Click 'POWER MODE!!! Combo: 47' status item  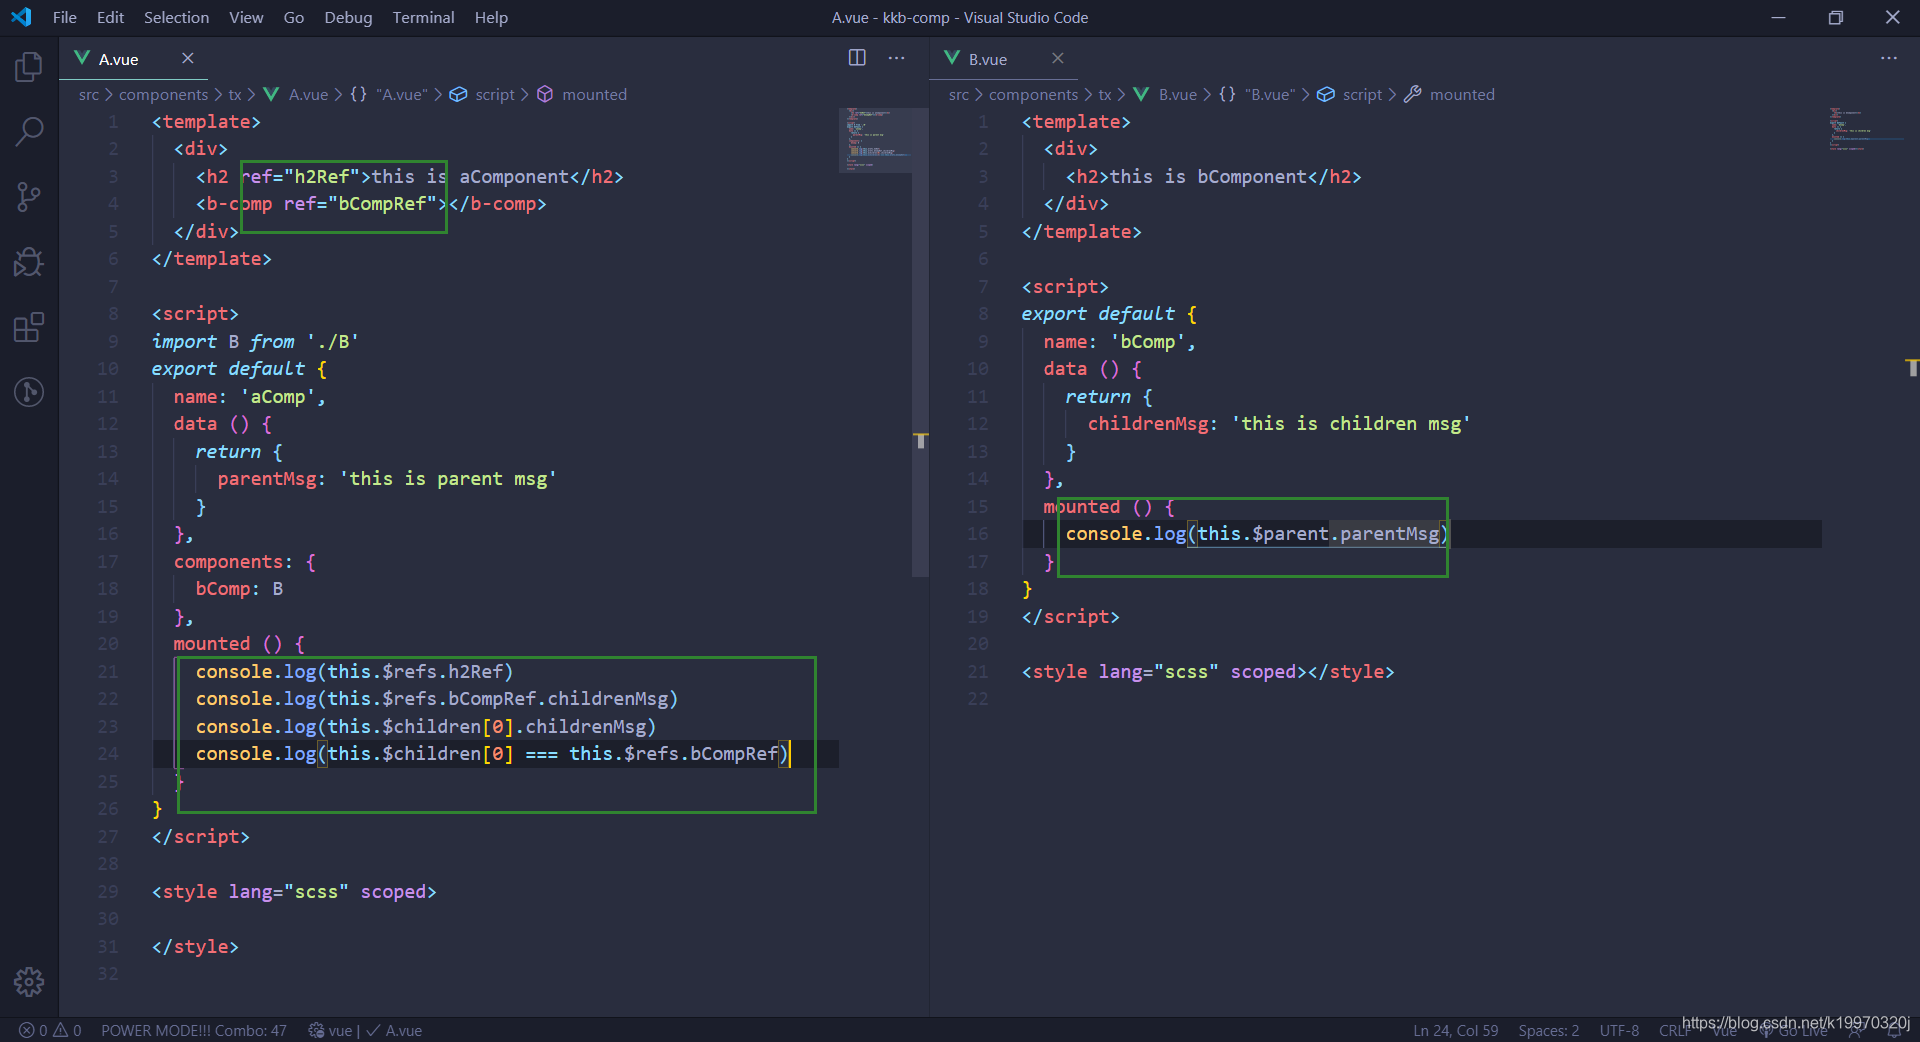click(194, 1030)
